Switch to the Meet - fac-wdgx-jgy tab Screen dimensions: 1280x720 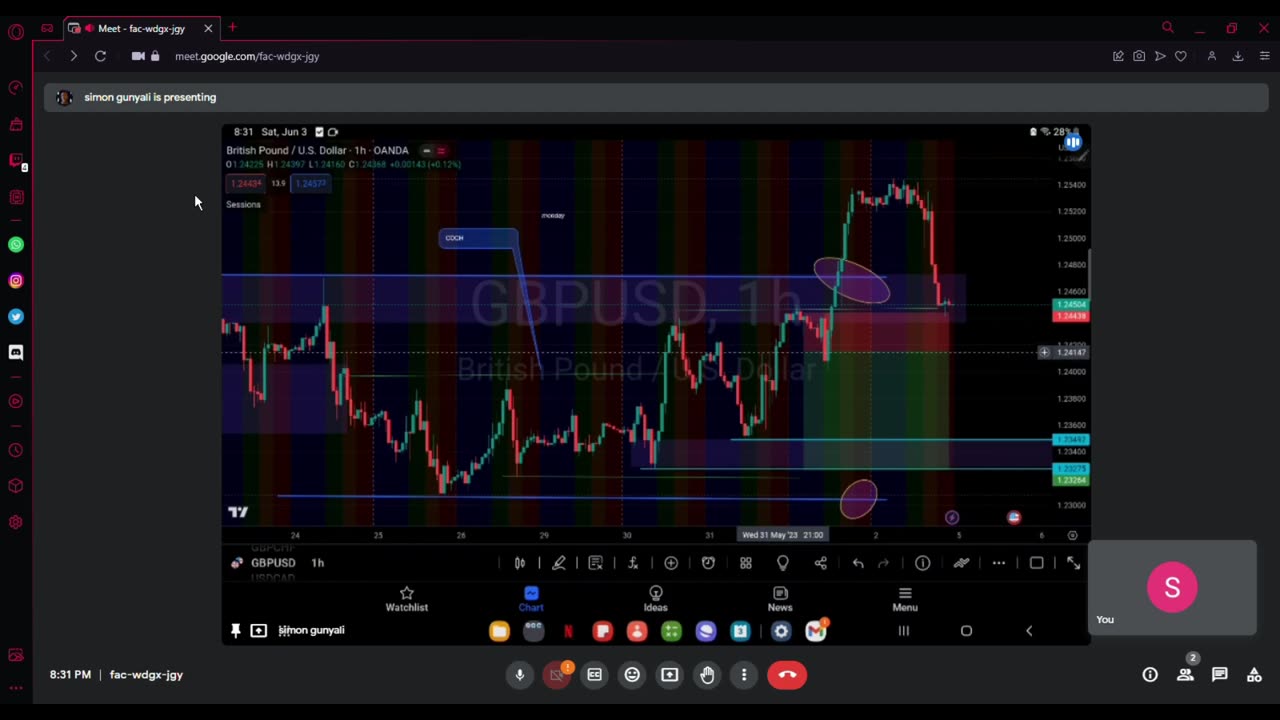pos(140,28)
